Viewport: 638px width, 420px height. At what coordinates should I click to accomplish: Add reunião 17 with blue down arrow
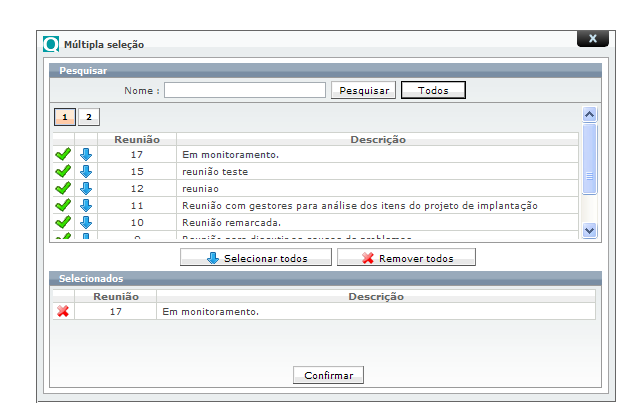pyautogui.click(x=86, y=154)
